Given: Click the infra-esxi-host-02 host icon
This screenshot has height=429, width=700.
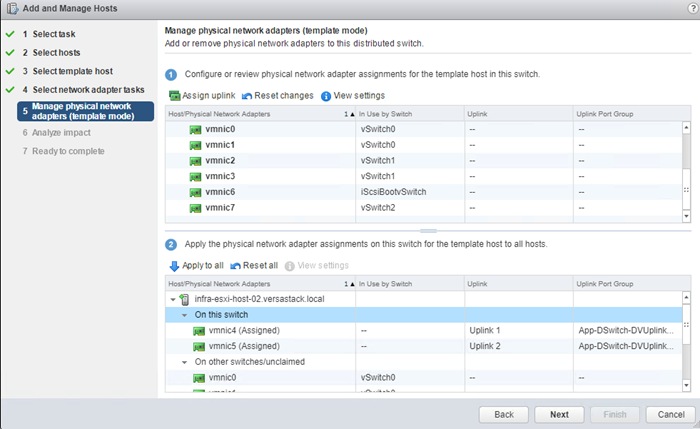Looking at the screenshot, I should pyautogui.click(x=184, y=299).
